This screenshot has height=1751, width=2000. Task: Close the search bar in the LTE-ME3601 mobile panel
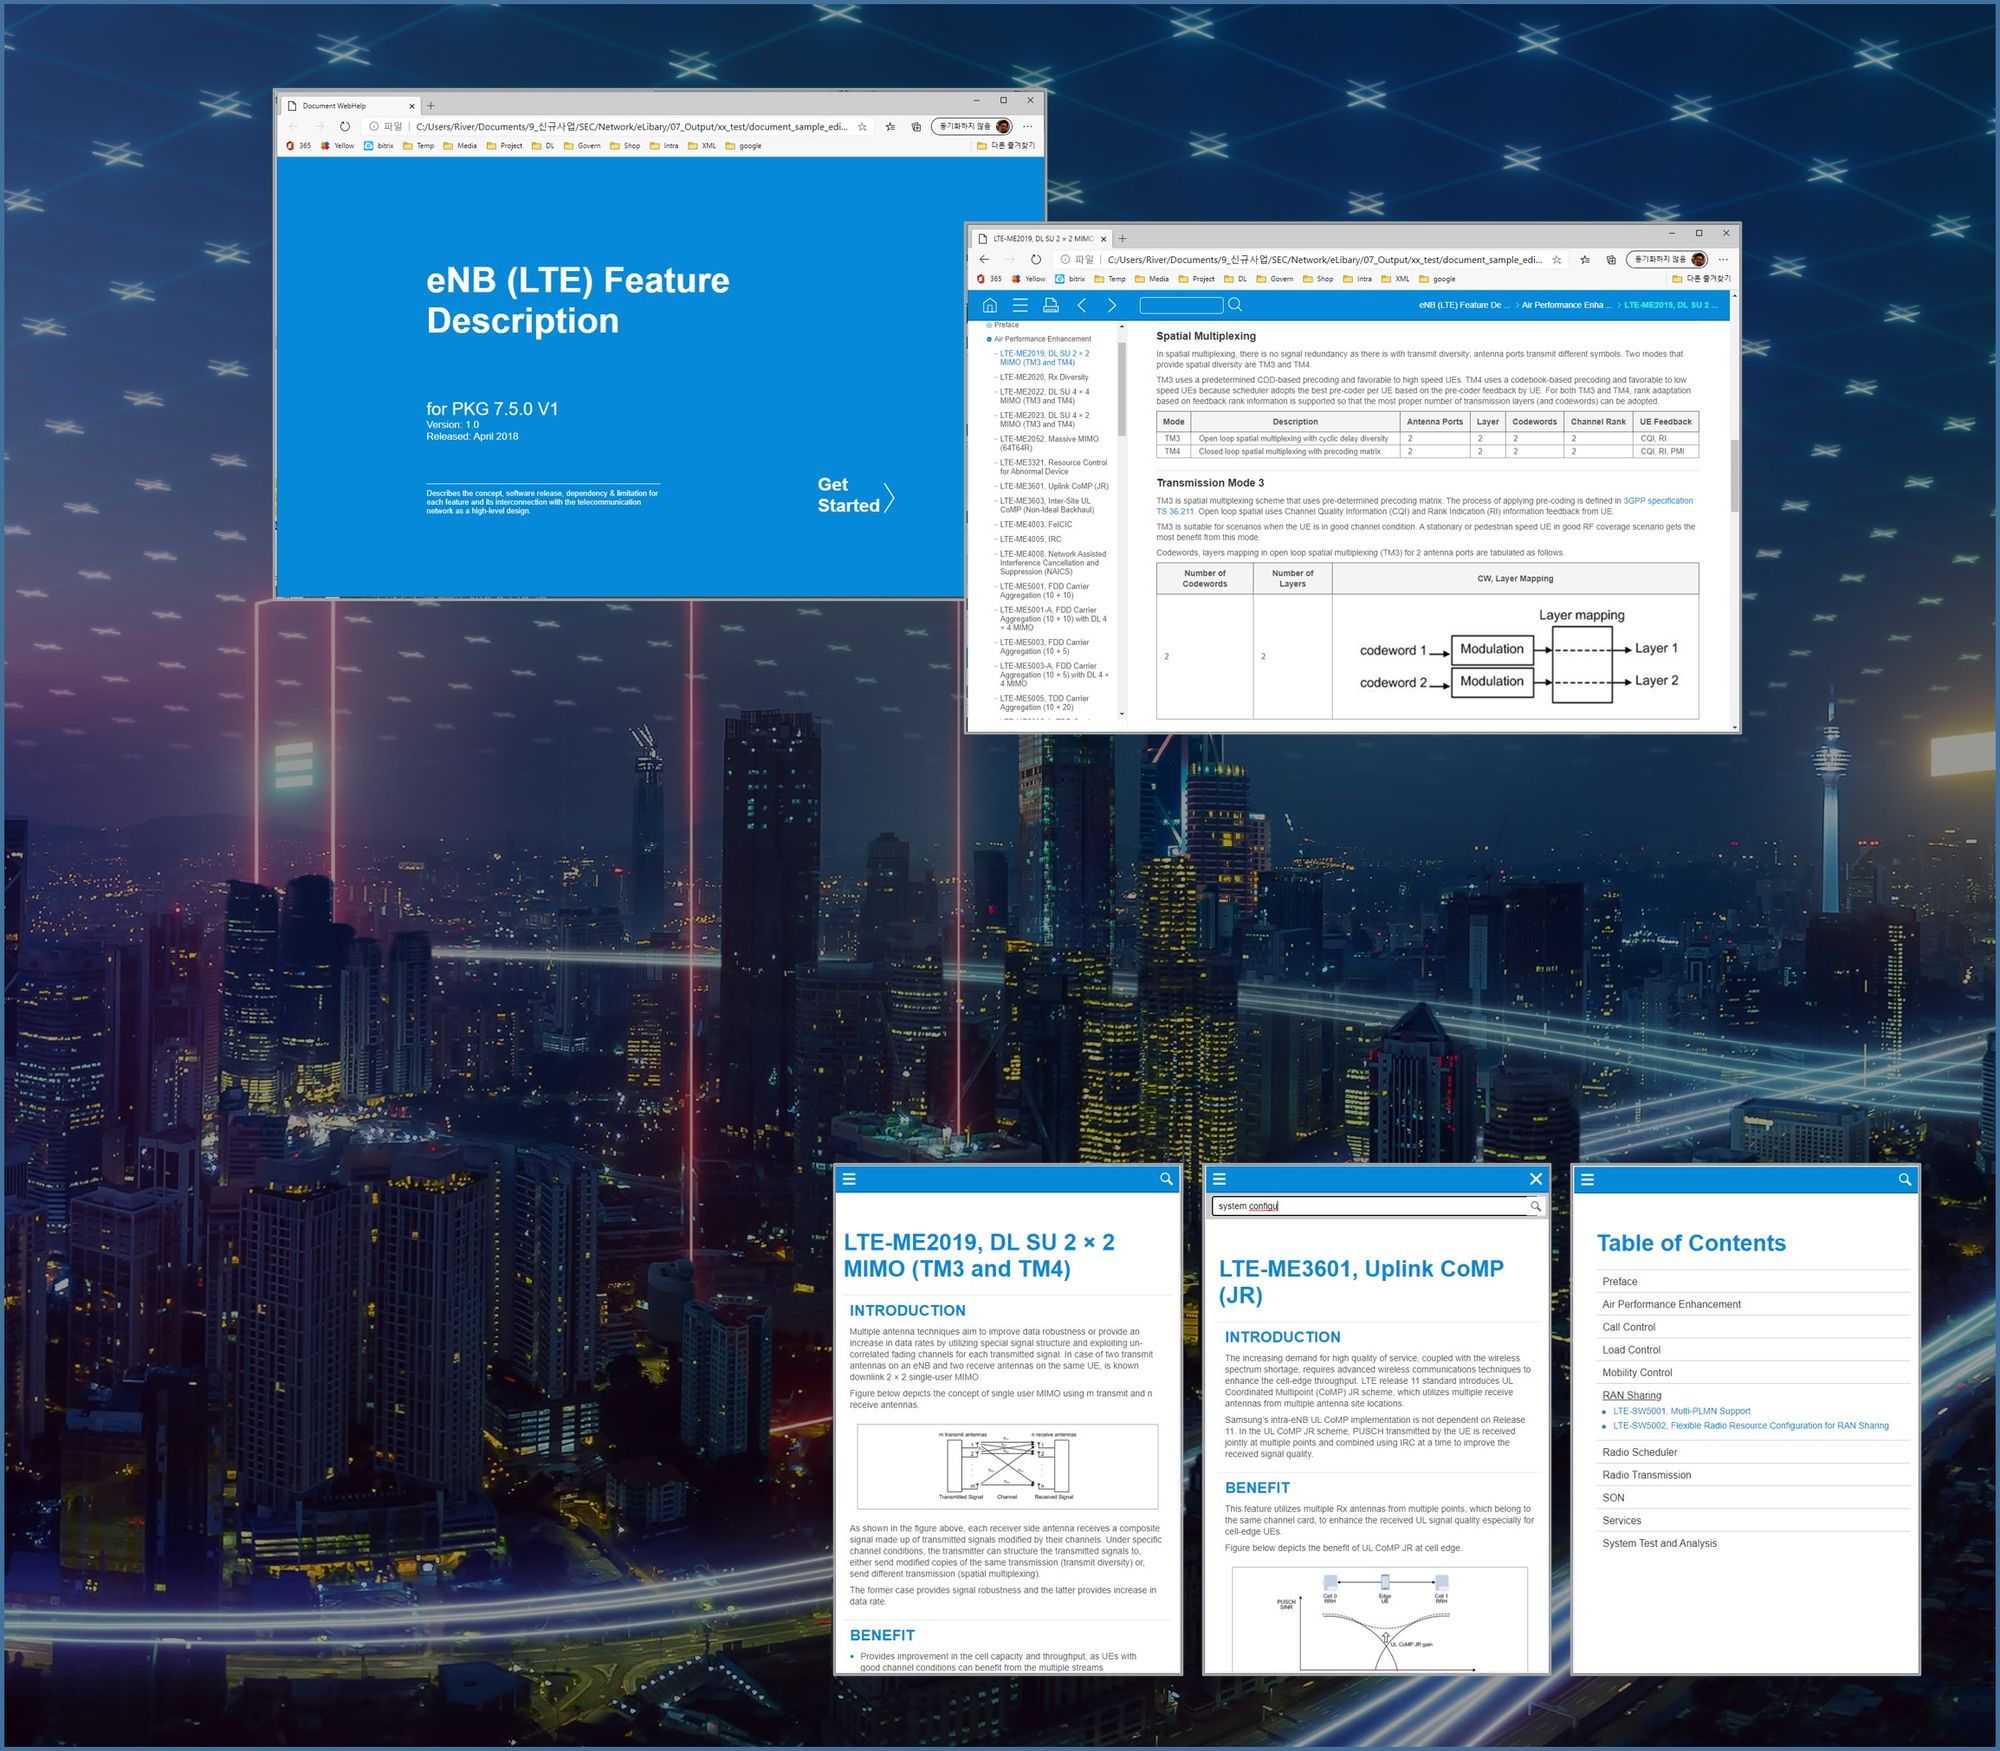point(1535,1179)
